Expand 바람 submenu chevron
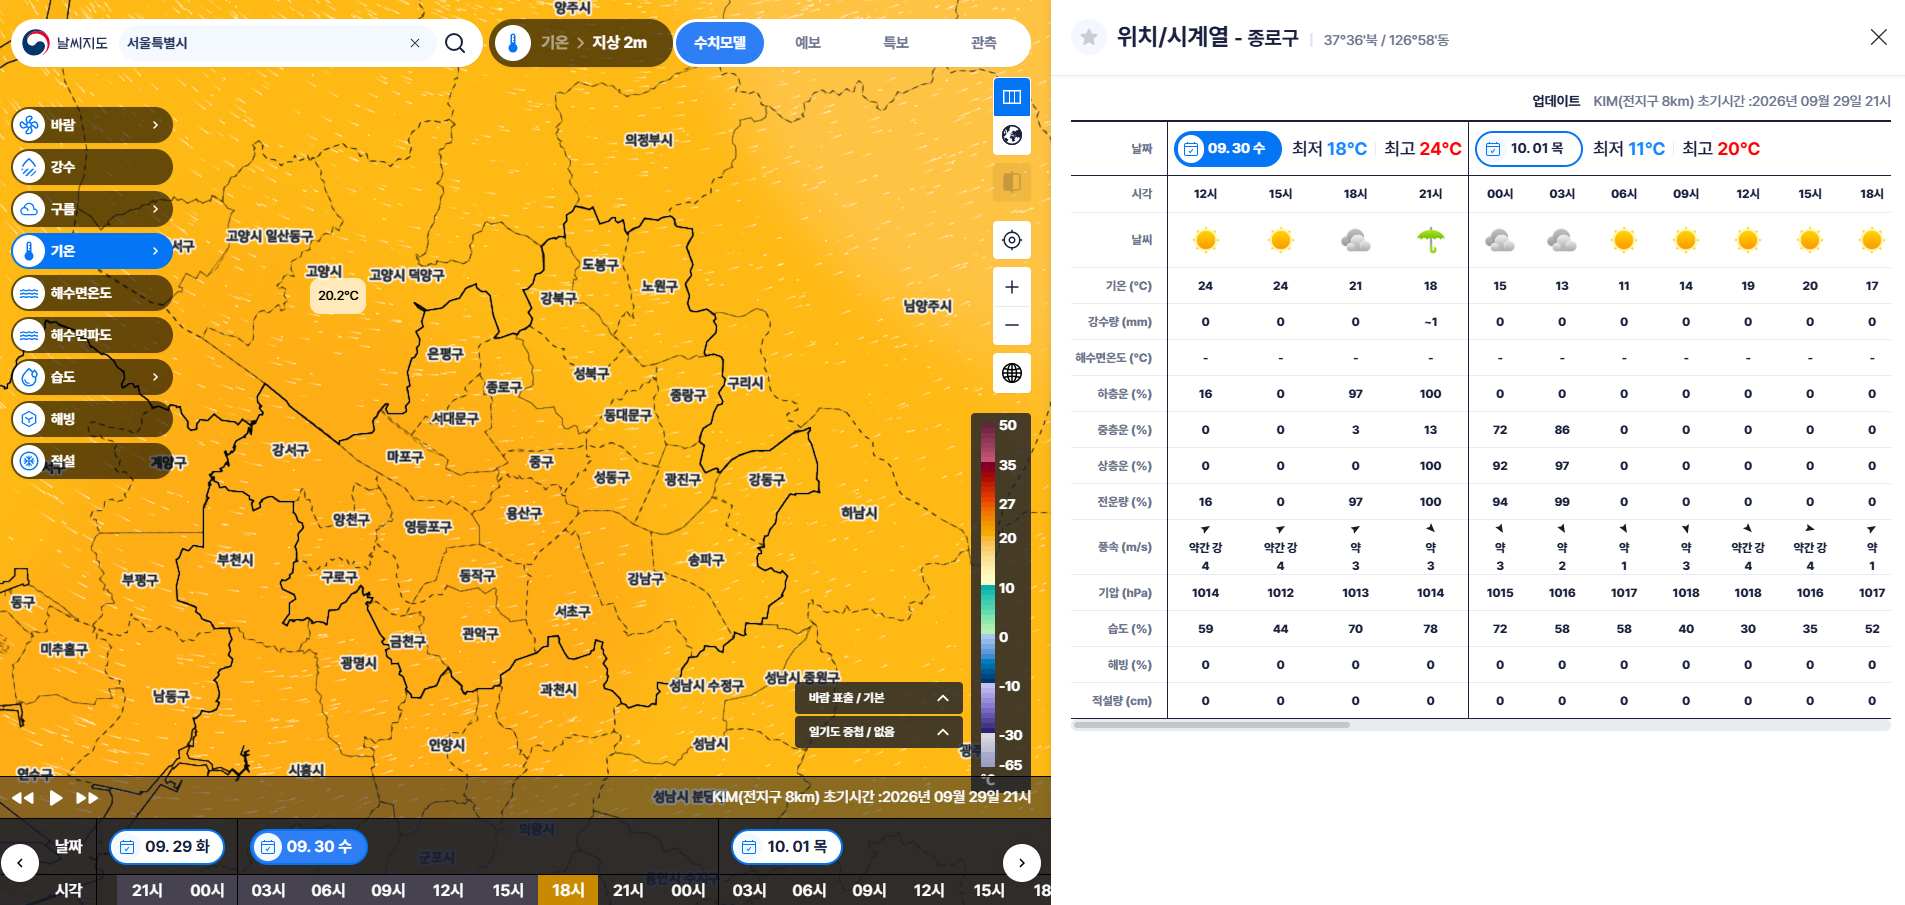The width and height of the screenshot is (1905, 905). (x=155, y=125)
